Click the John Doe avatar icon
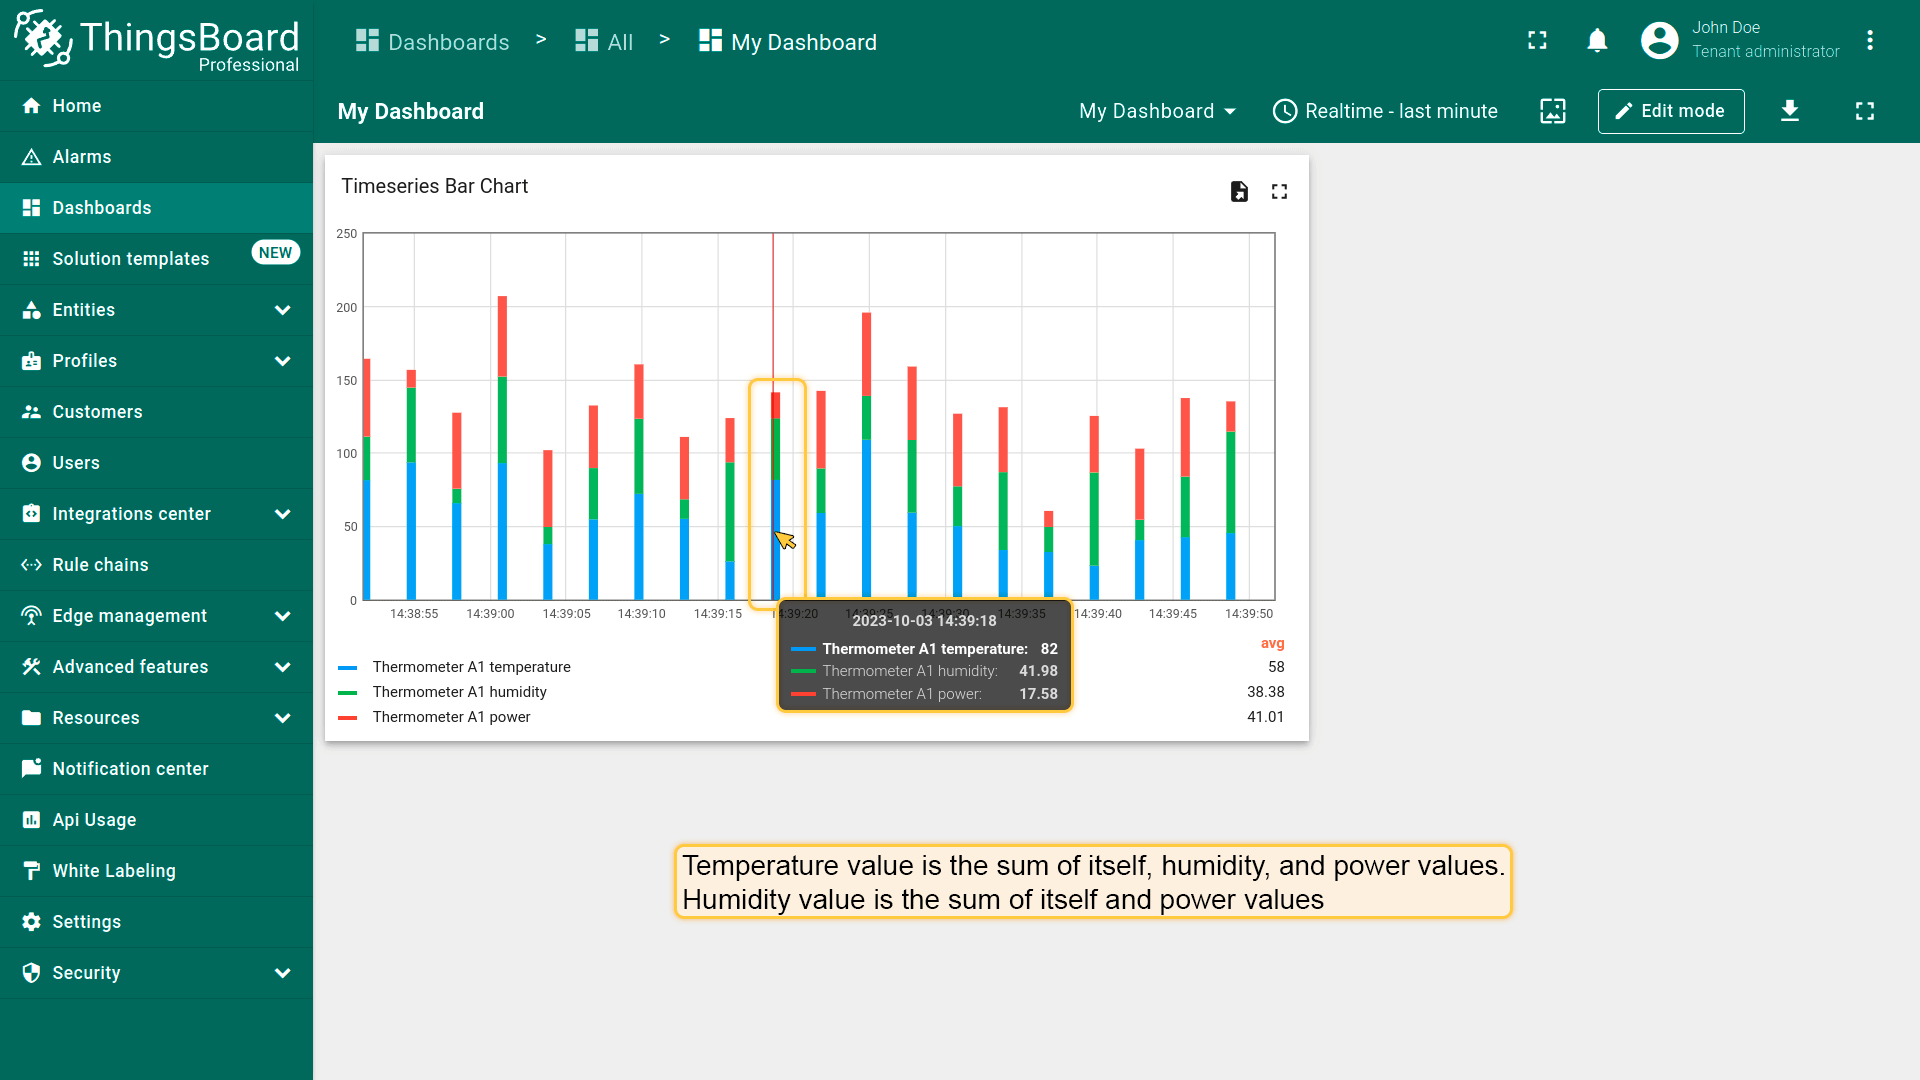This screenshot has width=1920, height=1080. (x=1659, y=41)
